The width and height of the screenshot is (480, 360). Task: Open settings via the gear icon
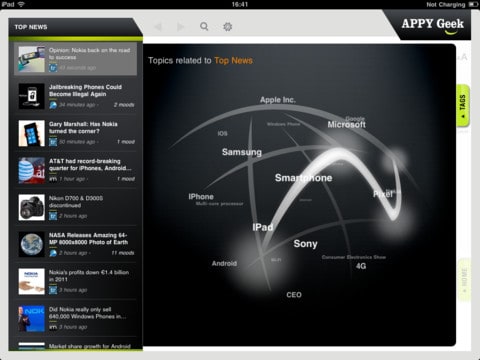click(228, 27)
